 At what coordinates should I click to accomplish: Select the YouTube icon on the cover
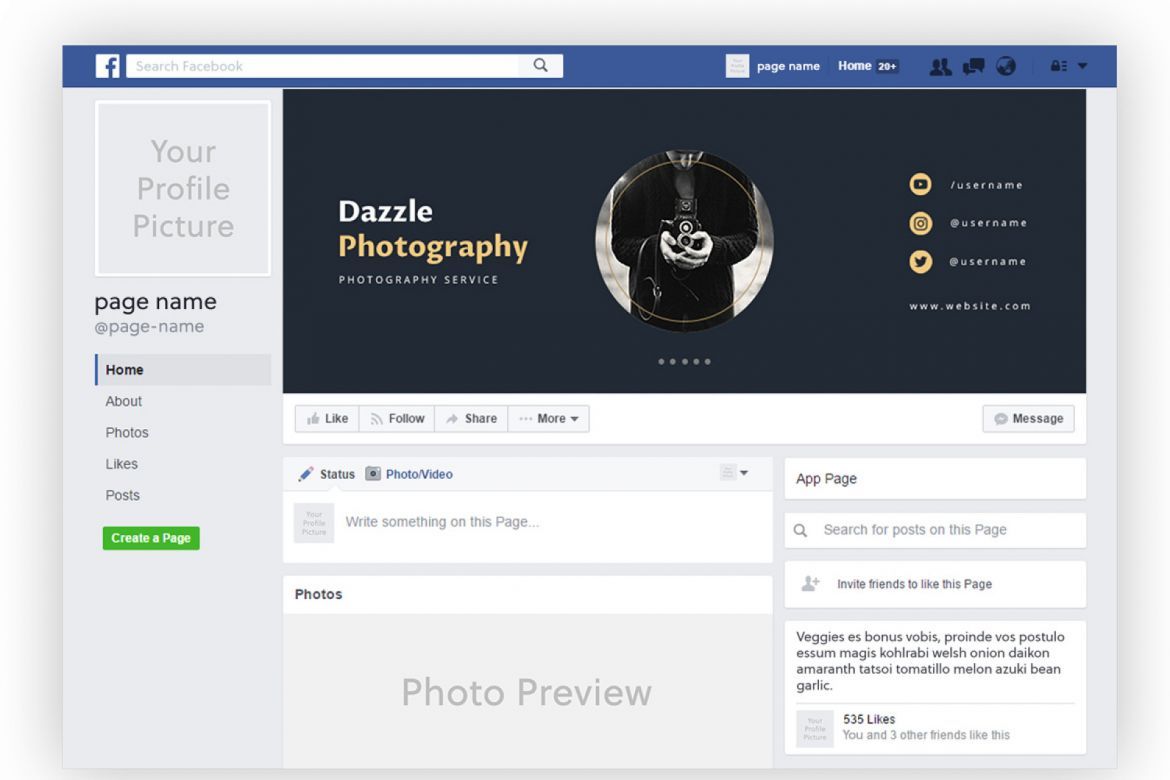920,184
